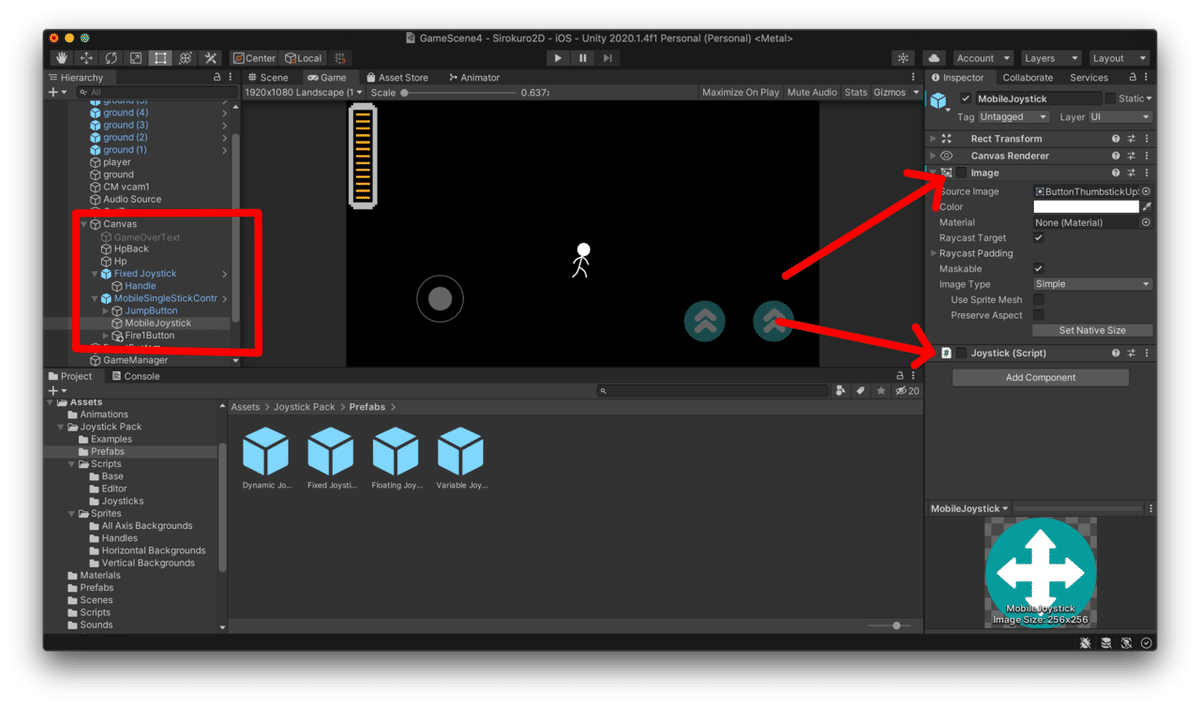
Task: Pause the game
Action: point(583,58)
